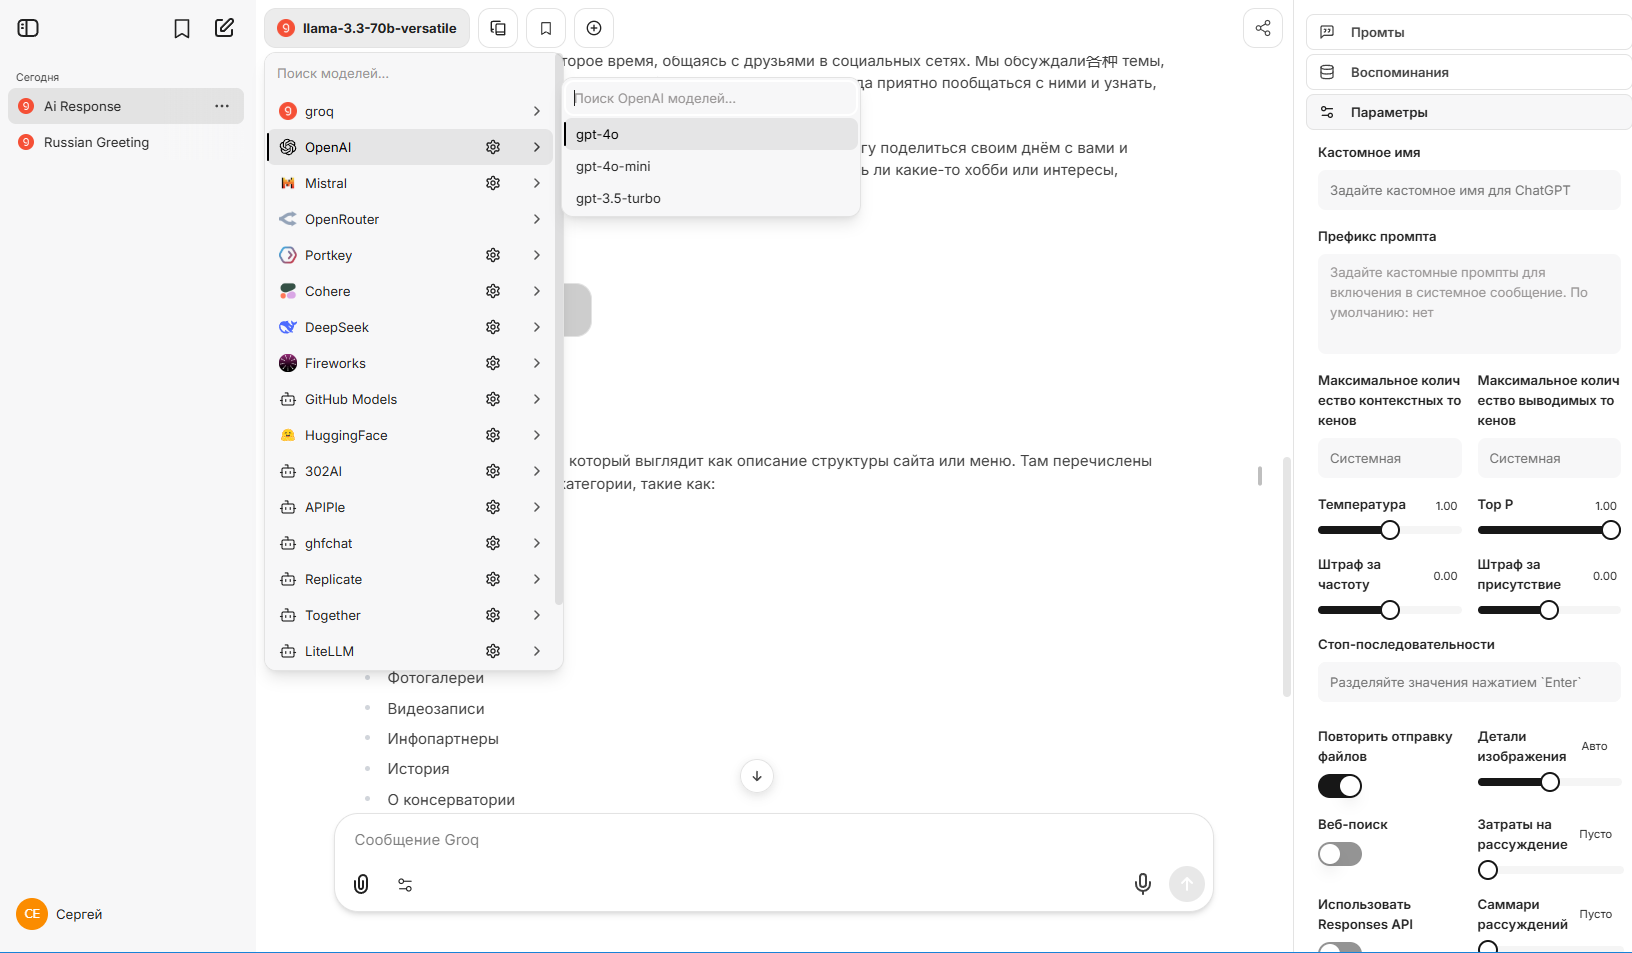Select gpt-4o-mini model
This screenshot has width=1632, height=953.
point(711,166)
